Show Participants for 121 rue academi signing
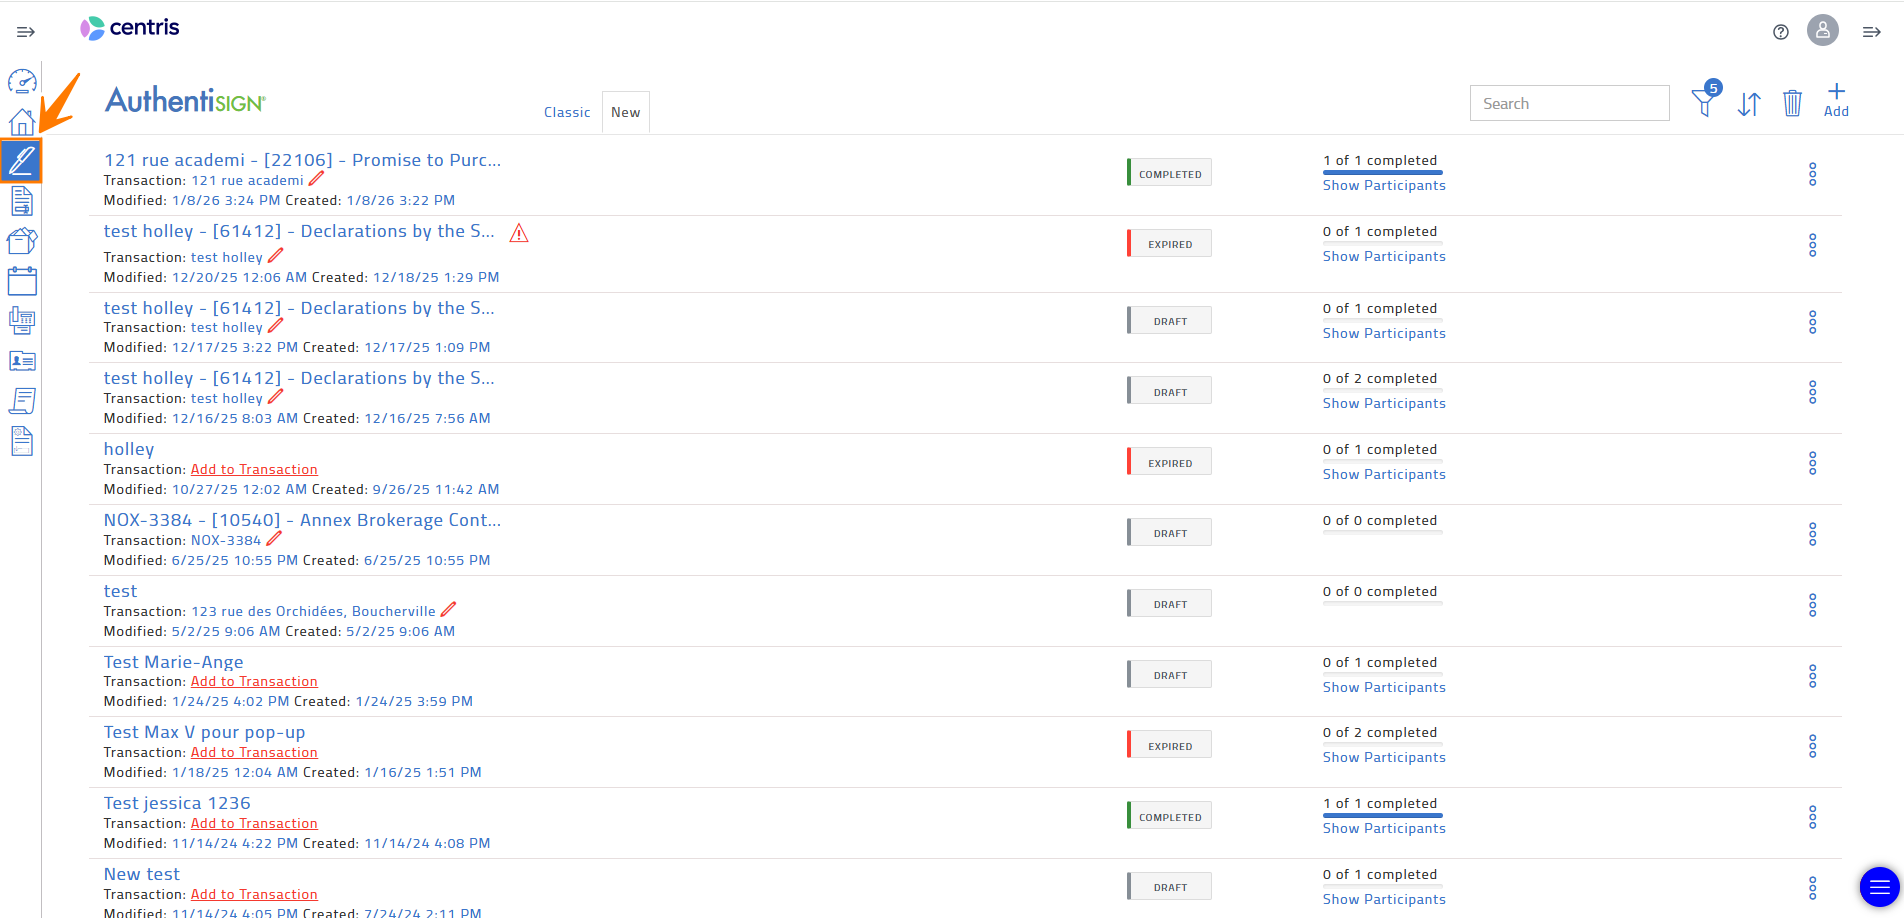The width and height of the screenshot is (1904, 918). pos(1384,185)
